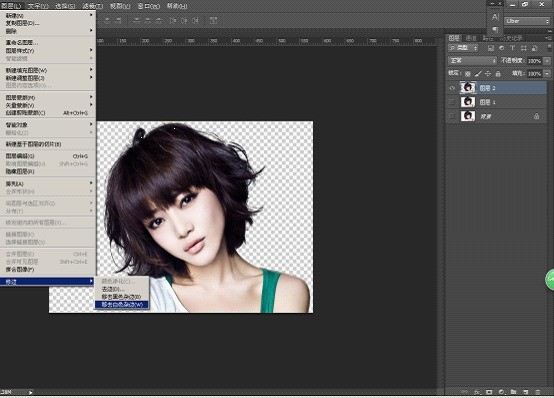Open the workspace dropdown in options bar
Screen dimensions: 554x398
click(527, 21)
